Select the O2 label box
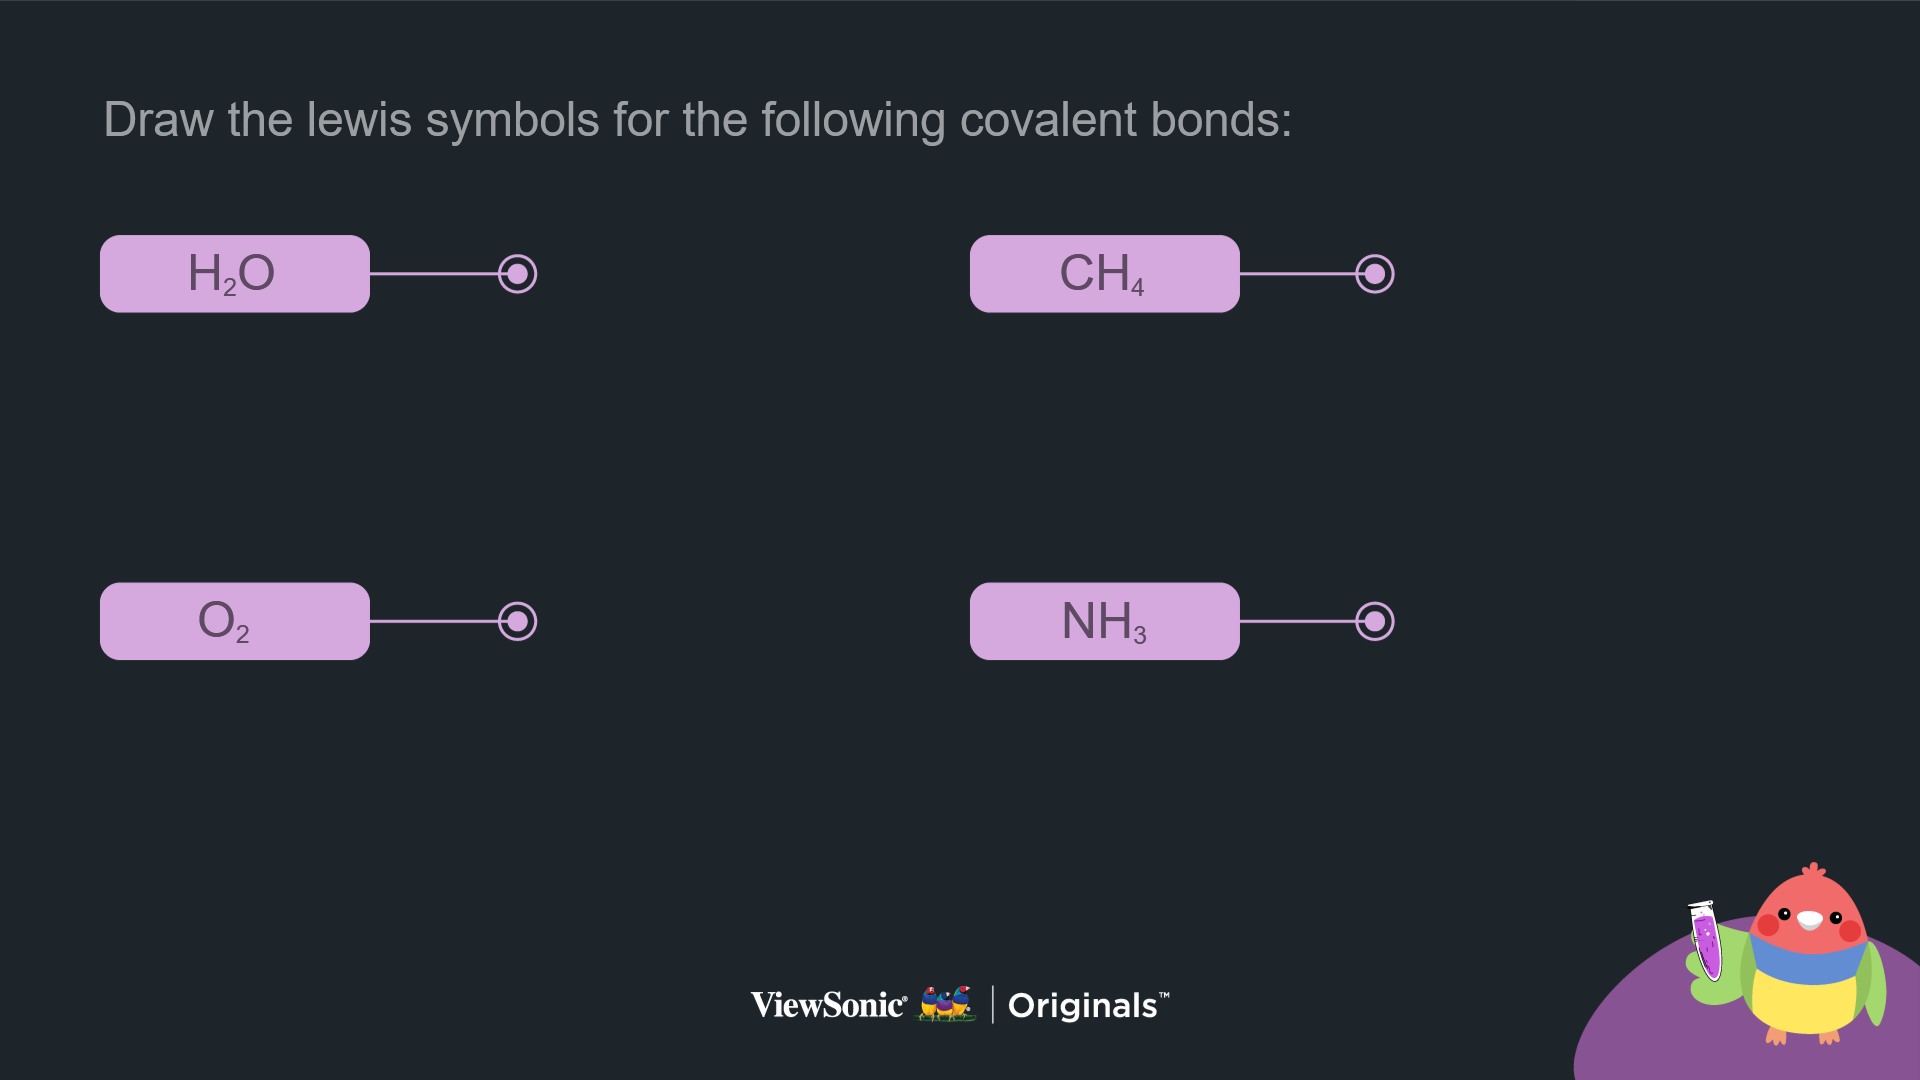Screen dimensions: 1920x1080 click(235, 621)
